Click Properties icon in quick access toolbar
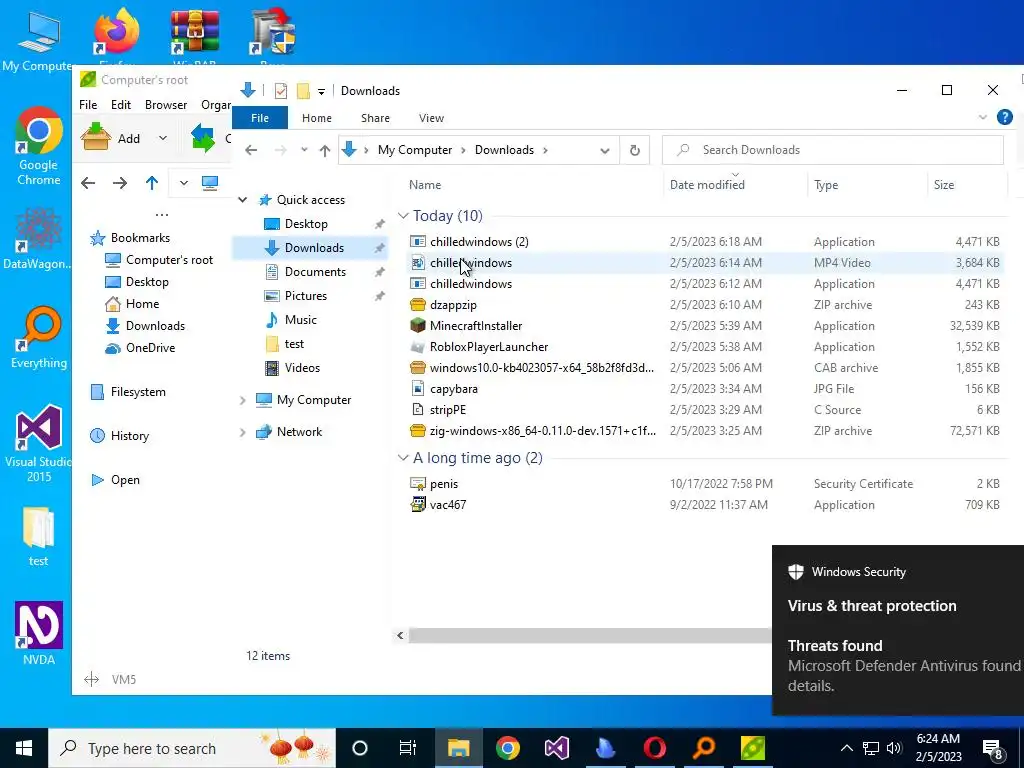 coord(281,91)
